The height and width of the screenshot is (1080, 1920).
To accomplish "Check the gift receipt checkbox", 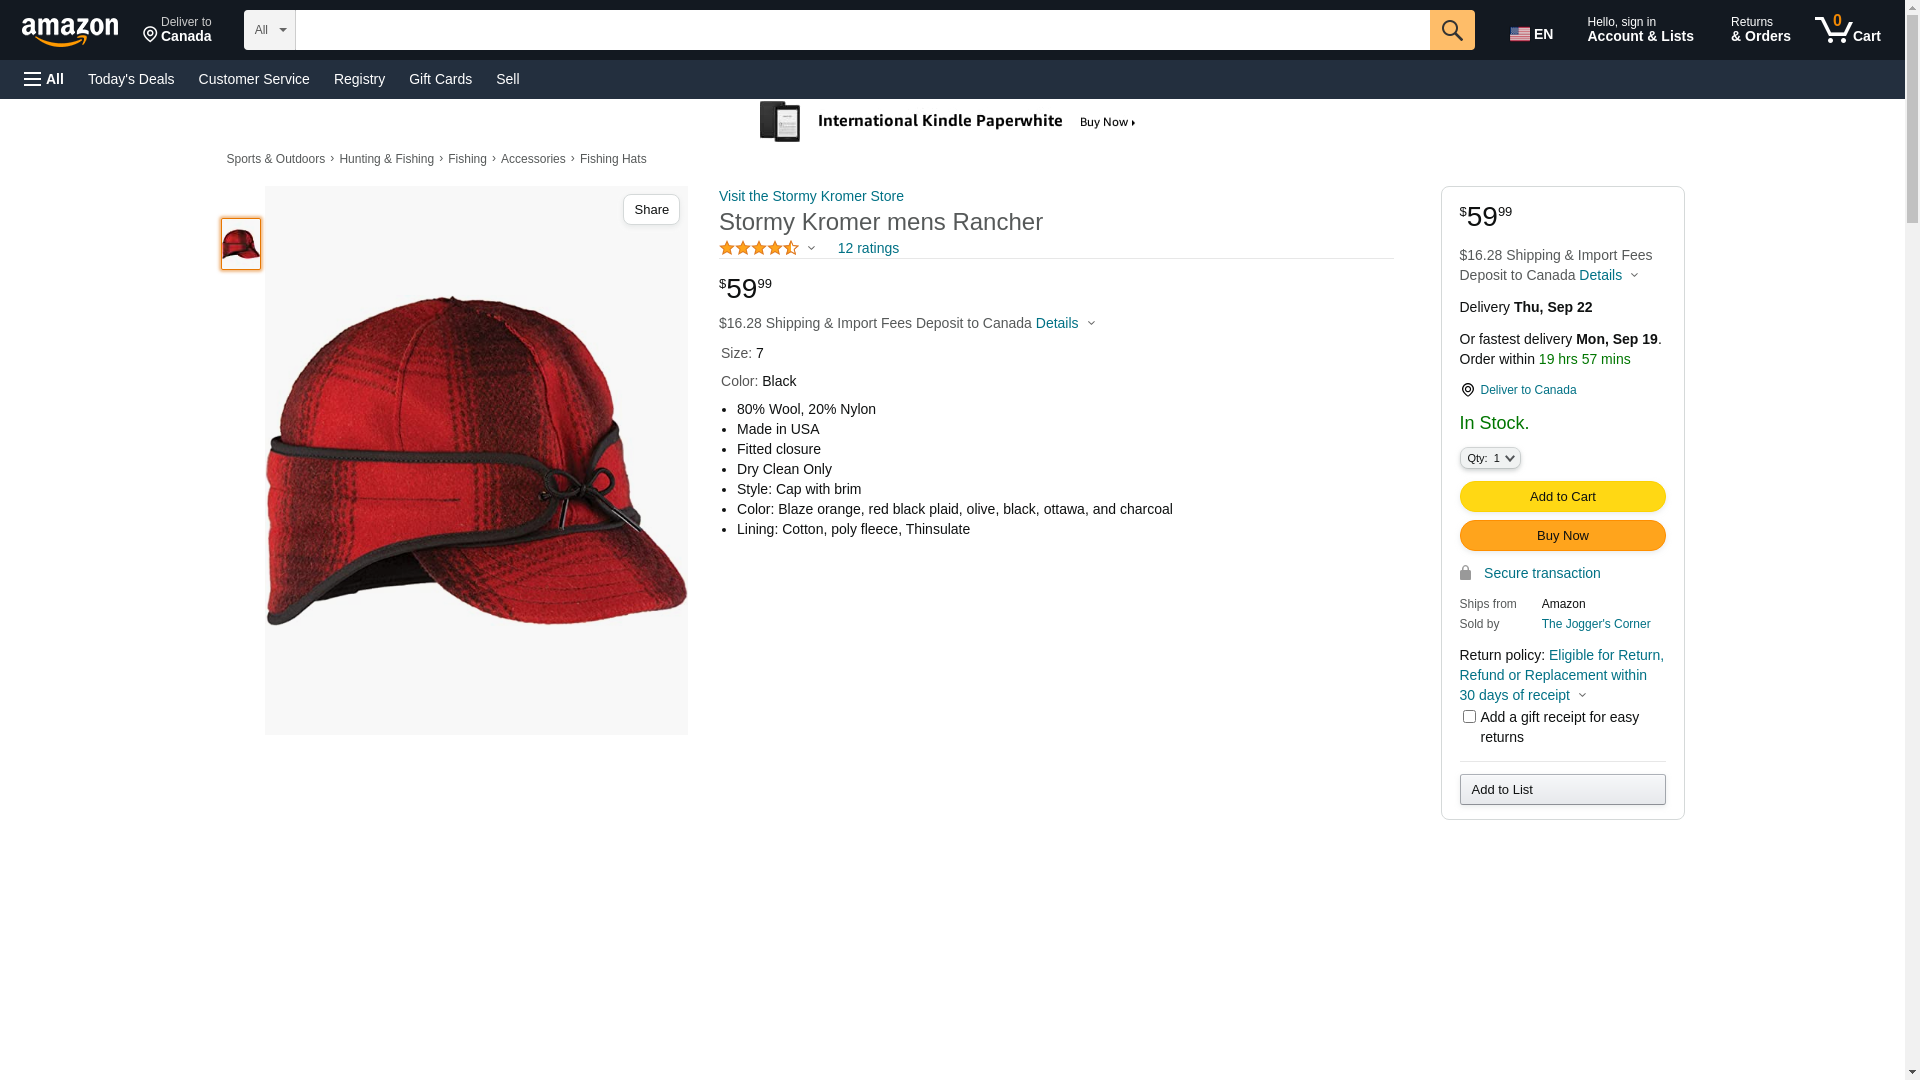I will pyautogui.click(x=1469, y=717).
